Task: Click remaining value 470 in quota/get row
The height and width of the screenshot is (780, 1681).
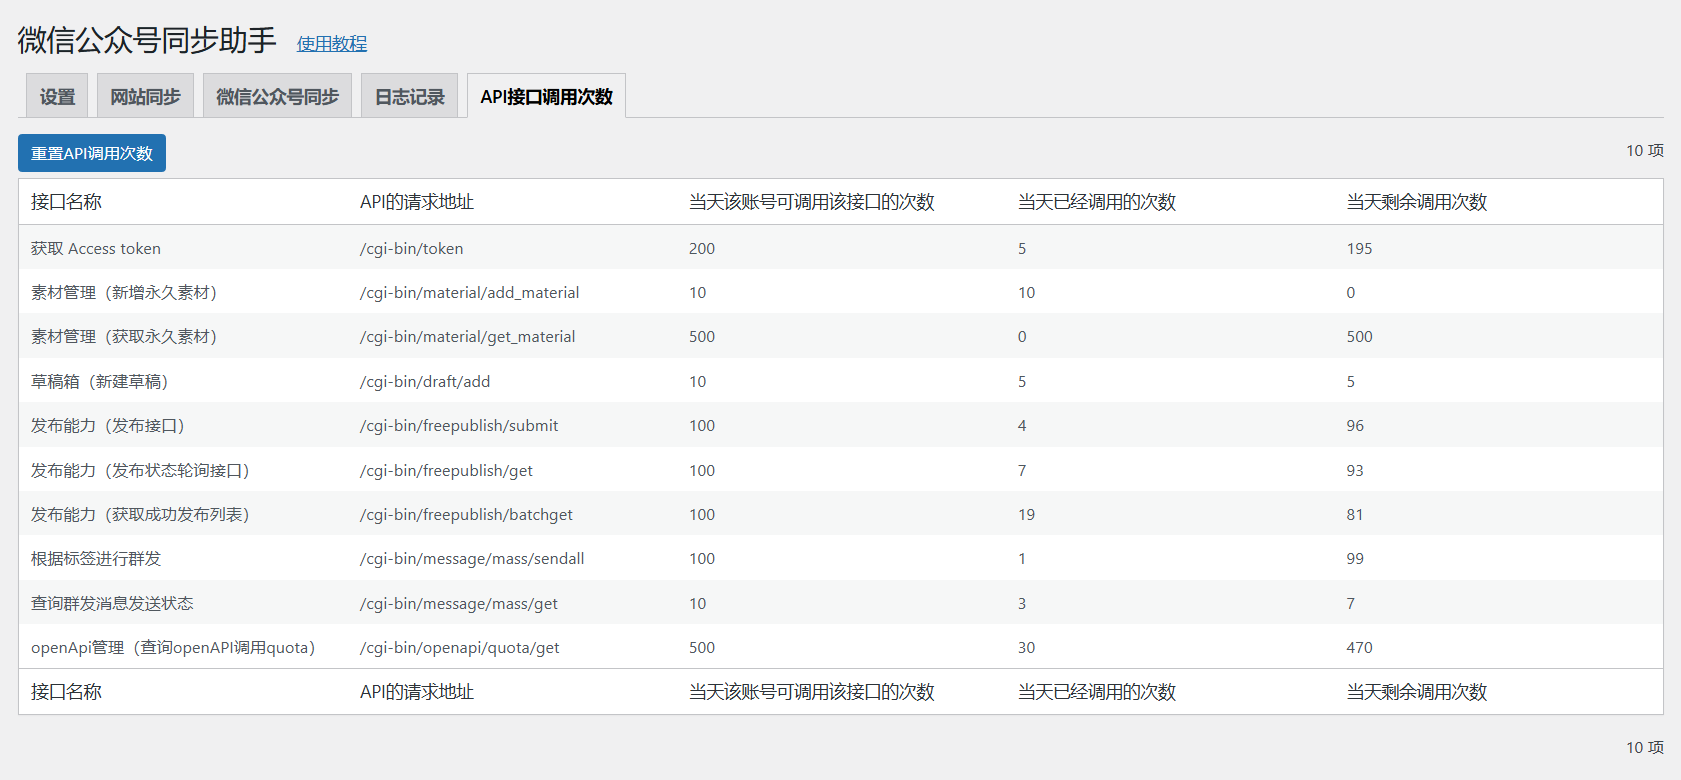Action: (x=1359, y=647)
